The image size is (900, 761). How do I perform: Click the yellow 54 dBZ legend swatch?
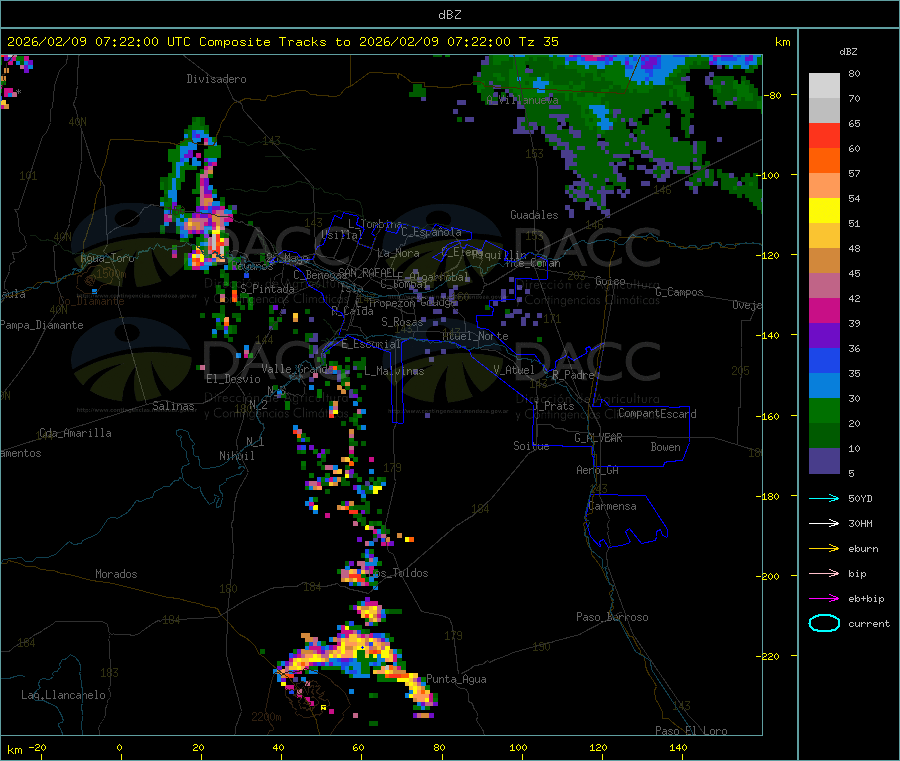(824, 211)
